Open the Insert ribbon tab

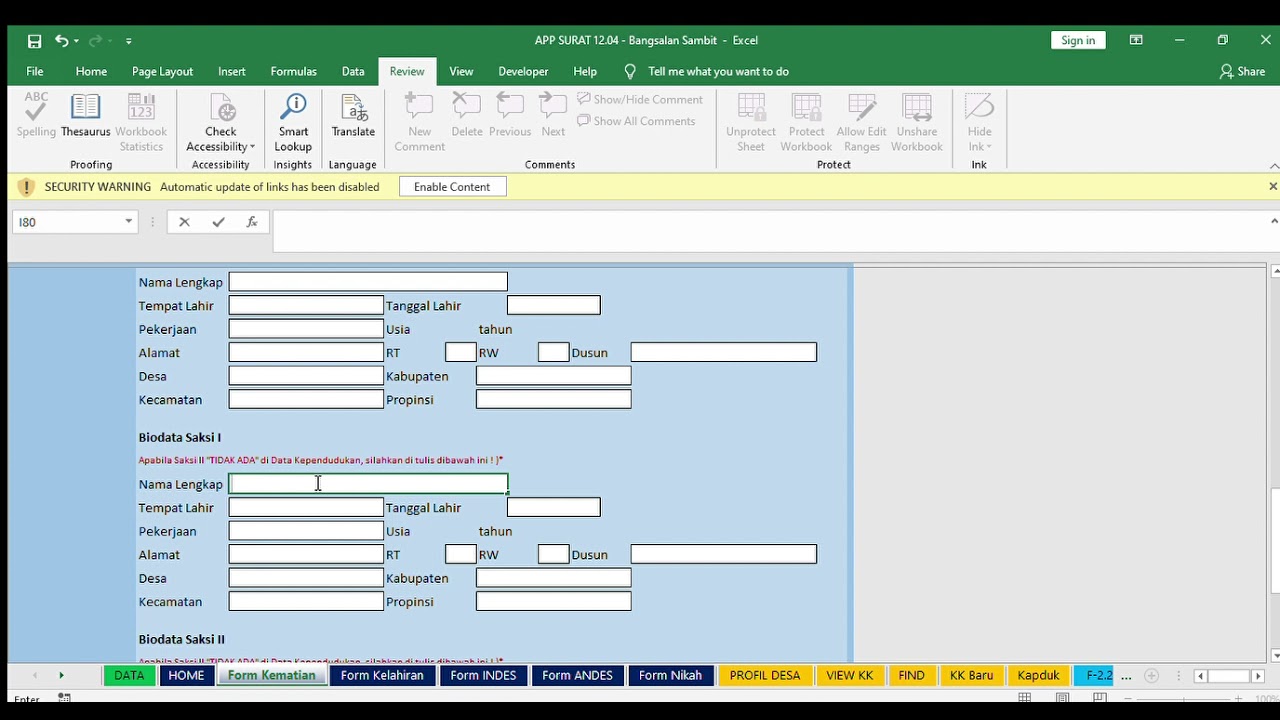232,71
